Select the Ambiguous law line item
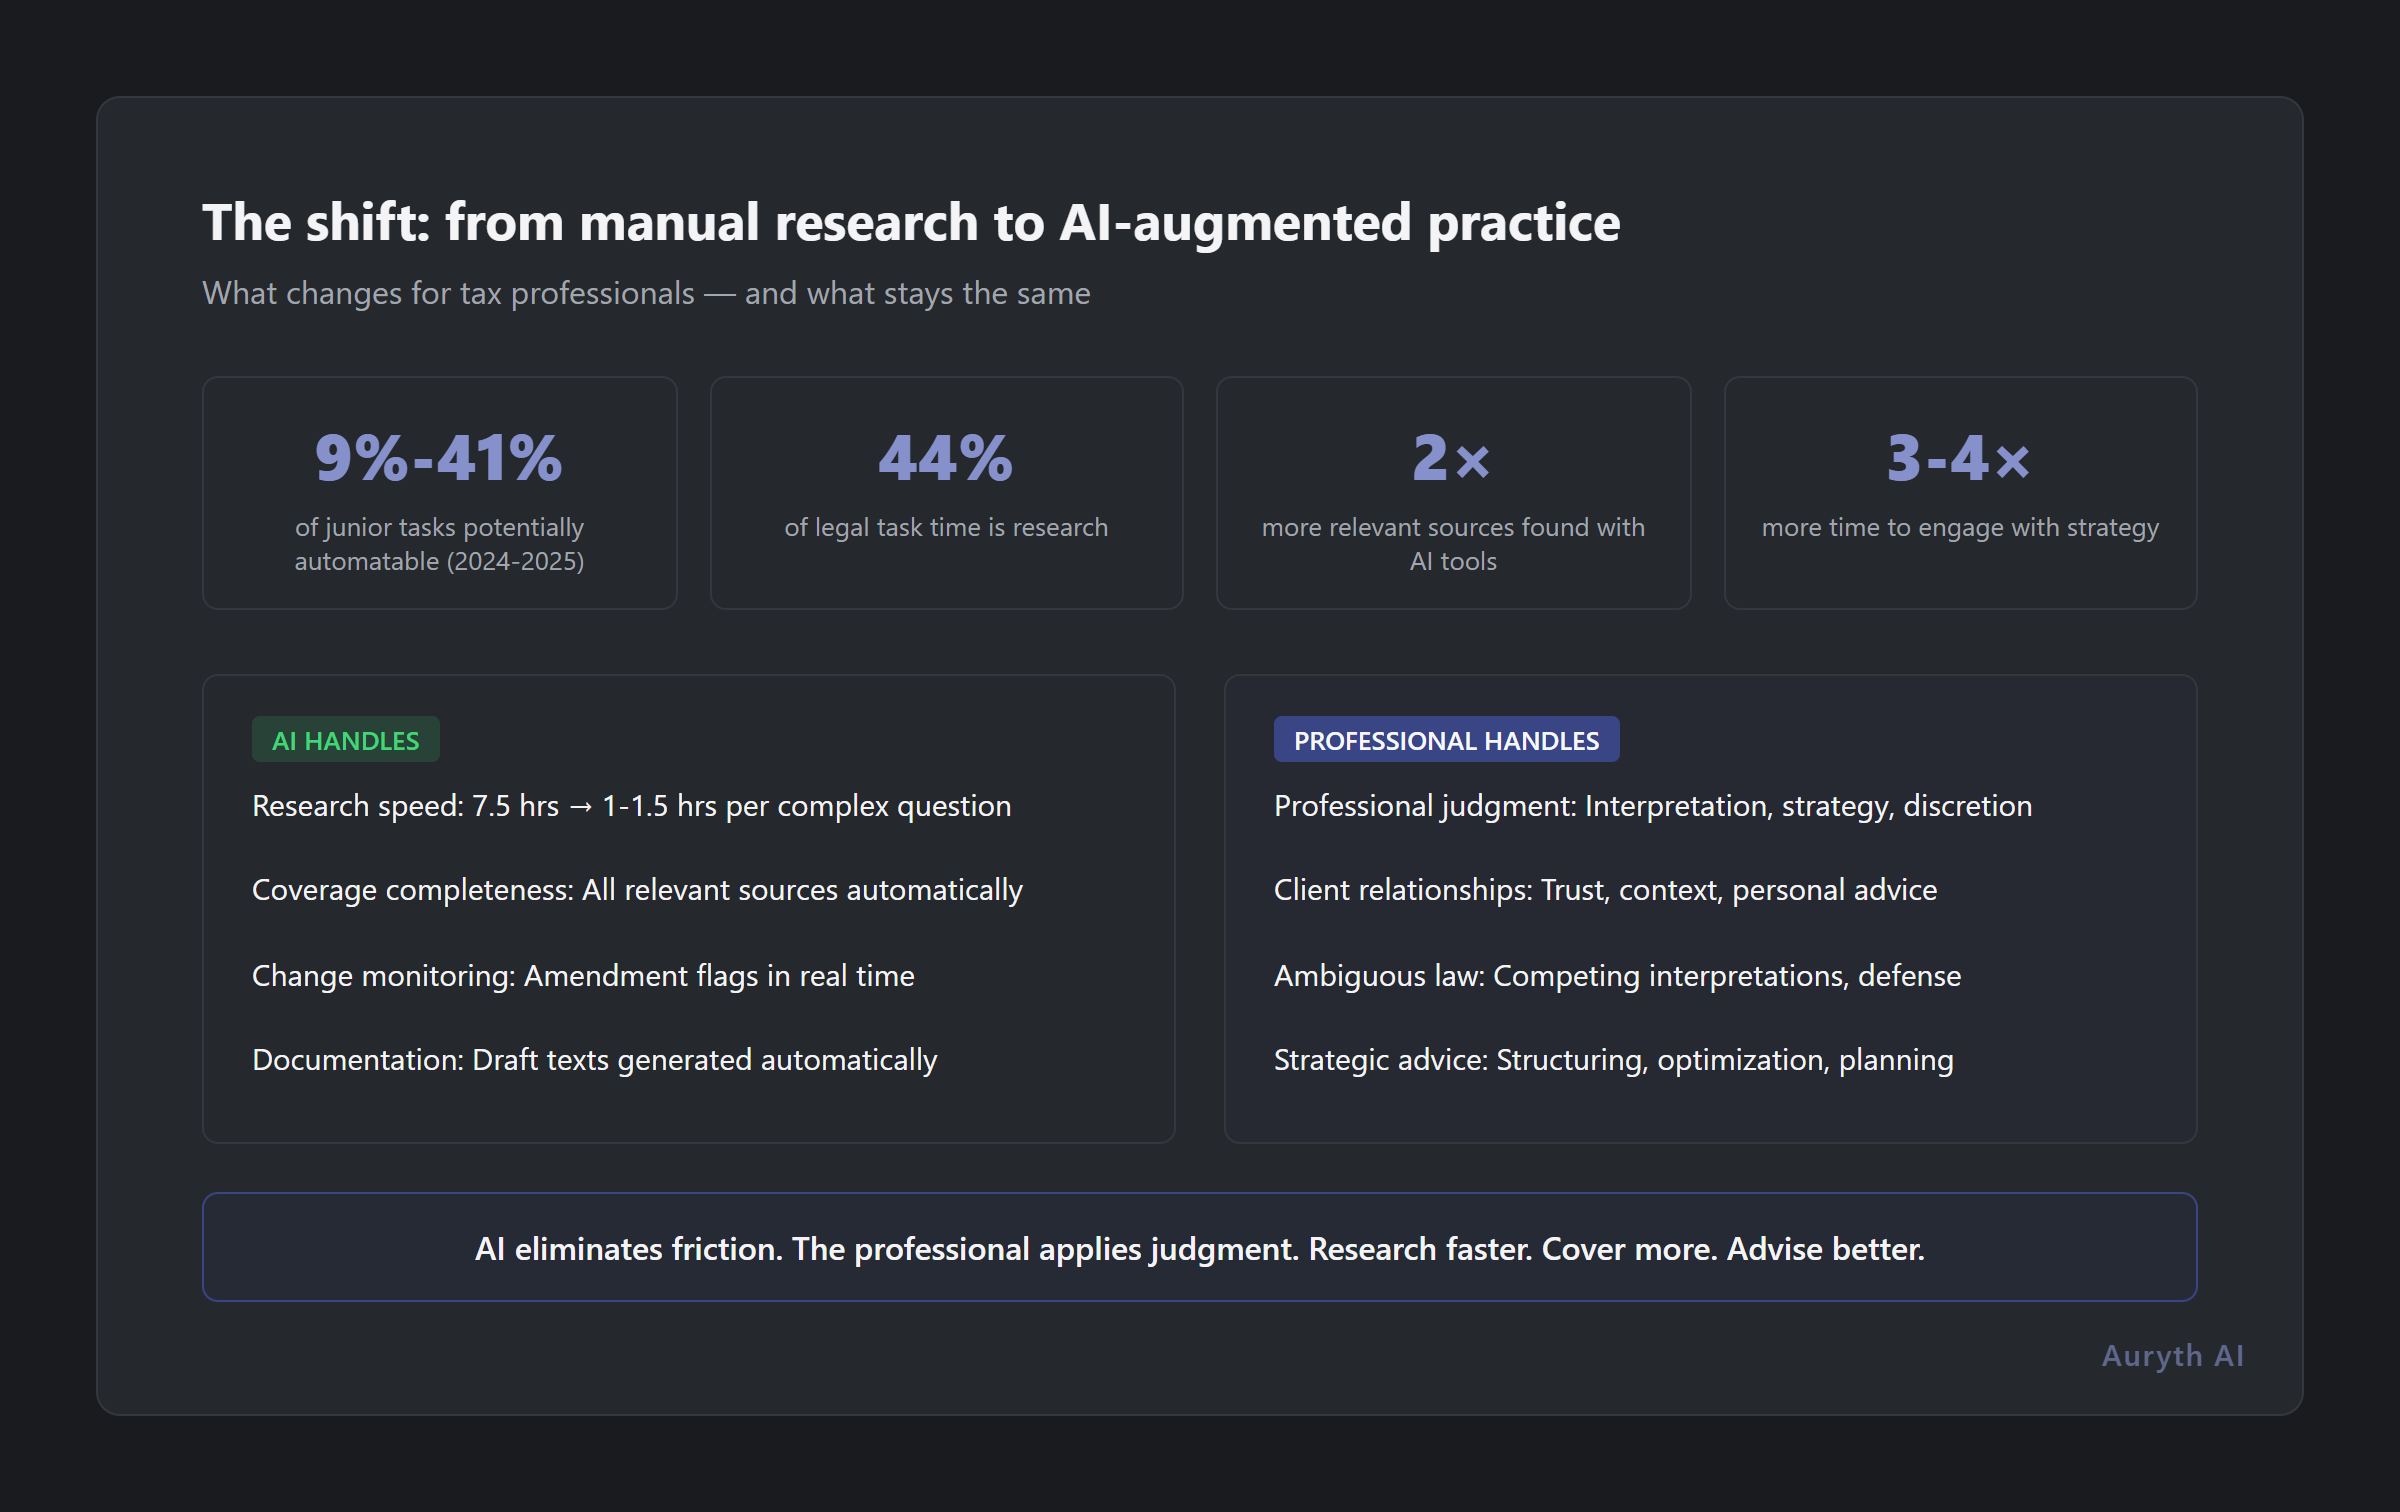Viewport: 2400px width, 1512px height. tap(1616, 975)
